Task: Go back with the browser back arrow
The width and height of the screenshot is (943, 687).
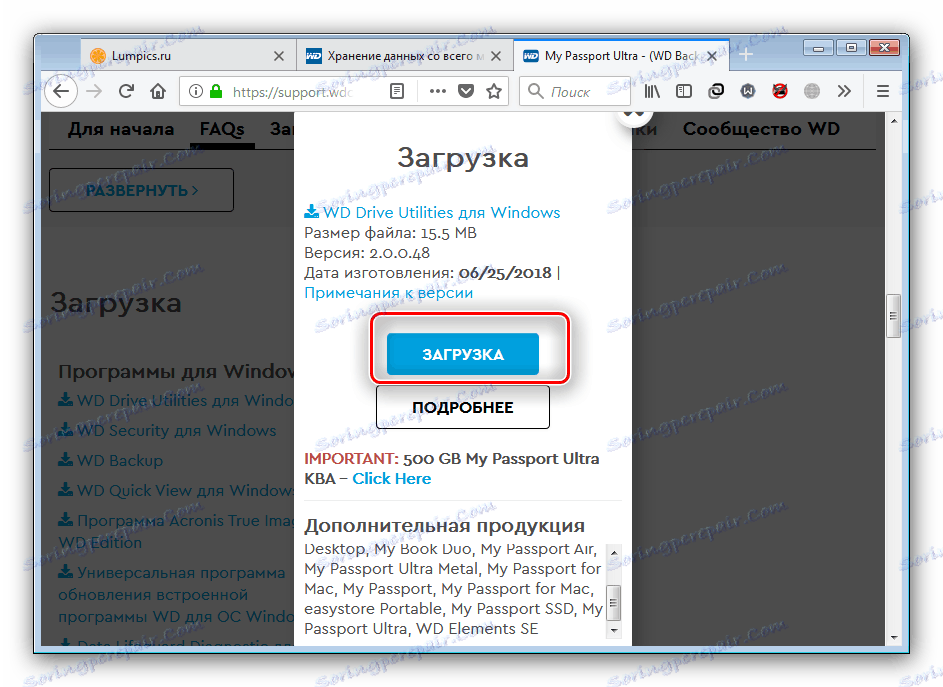Action: coord(61,91)
